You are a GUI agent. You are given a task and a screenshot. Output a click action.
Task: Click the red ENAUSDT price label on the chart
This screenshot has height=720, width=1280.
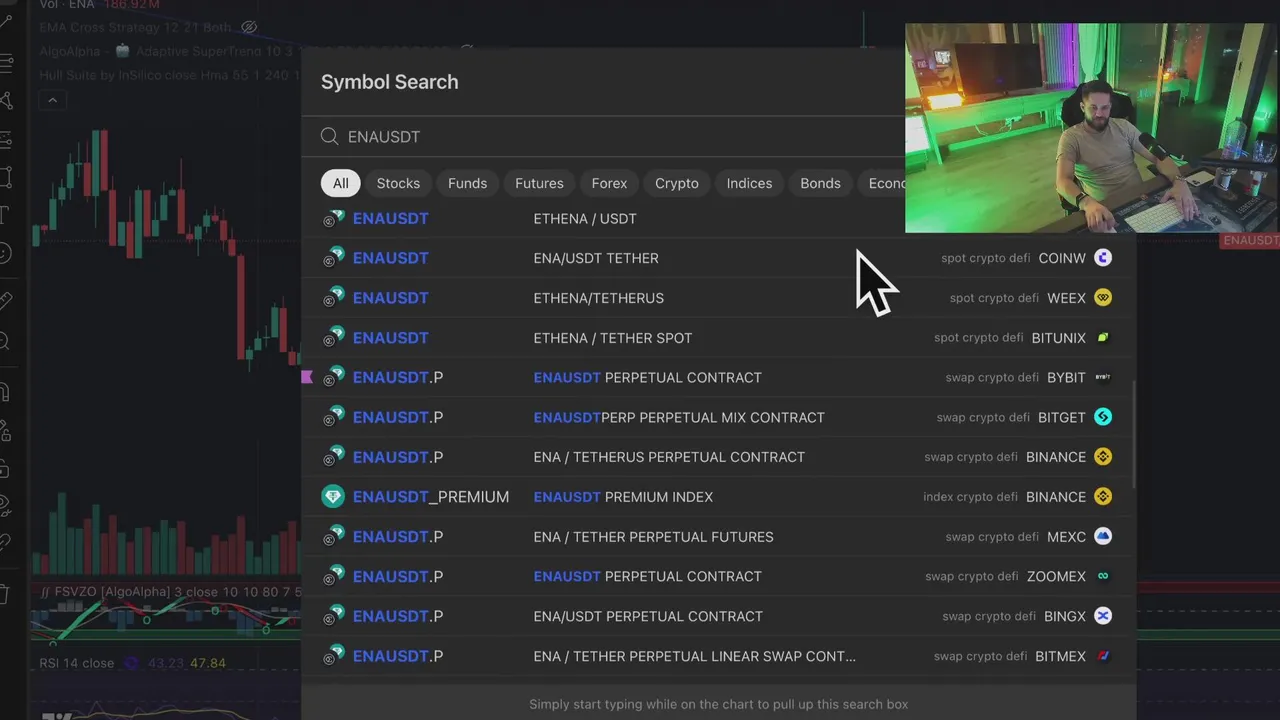coord(1251,241)
